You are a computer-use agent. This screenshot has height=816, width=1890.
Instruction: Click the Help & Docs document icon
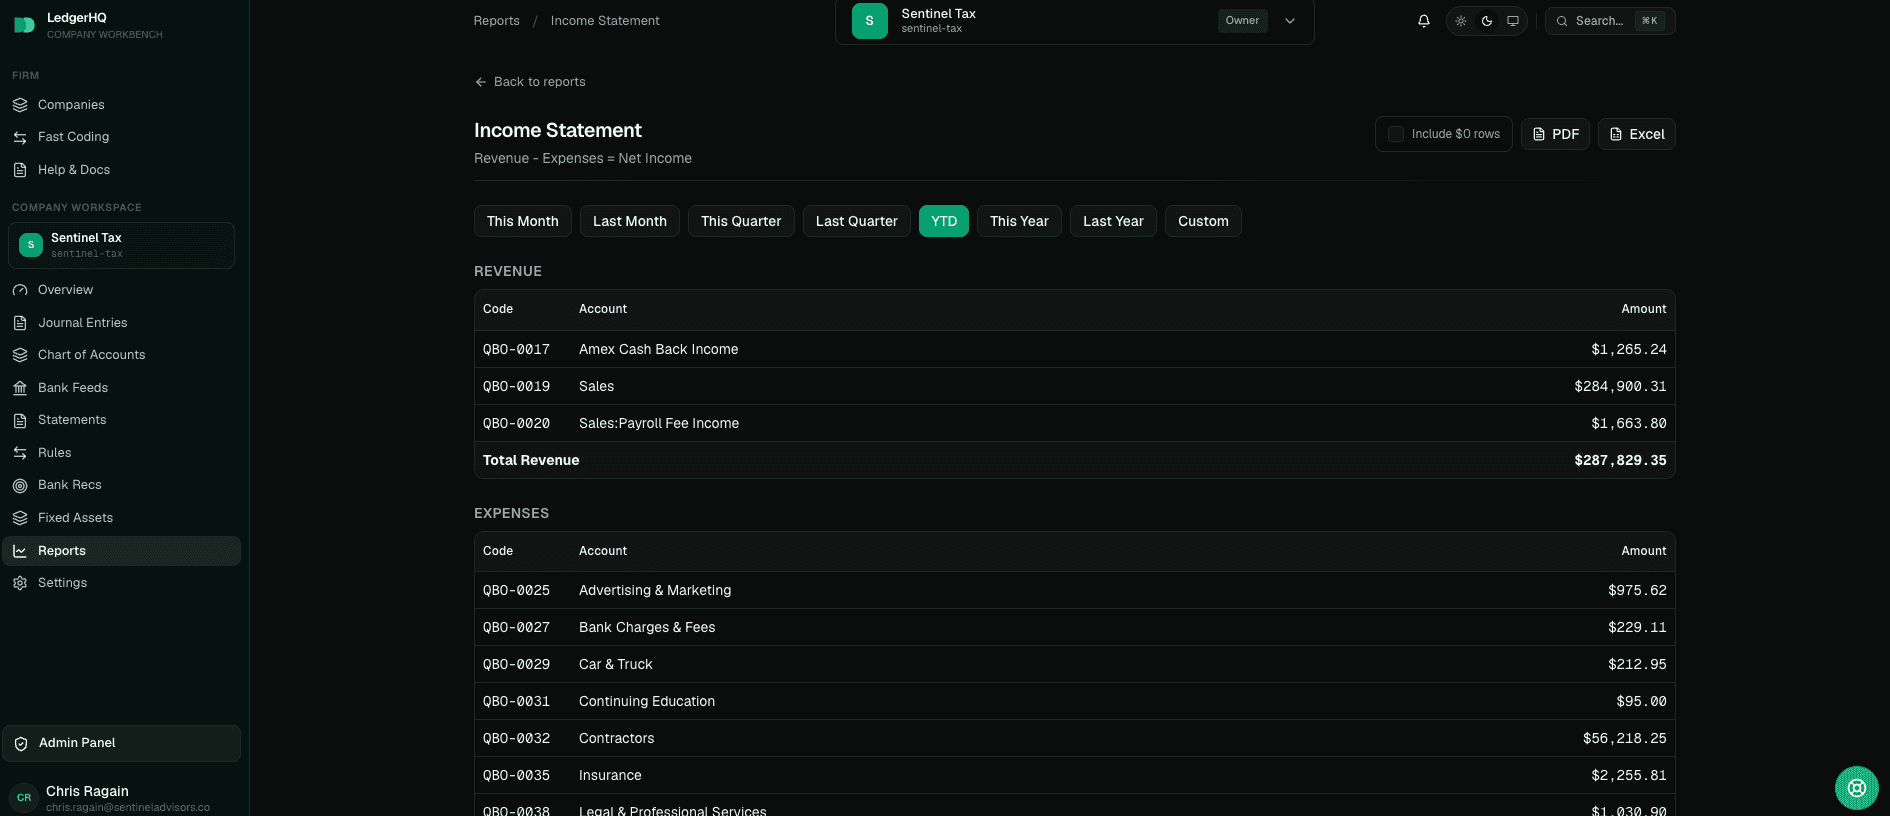20,170
